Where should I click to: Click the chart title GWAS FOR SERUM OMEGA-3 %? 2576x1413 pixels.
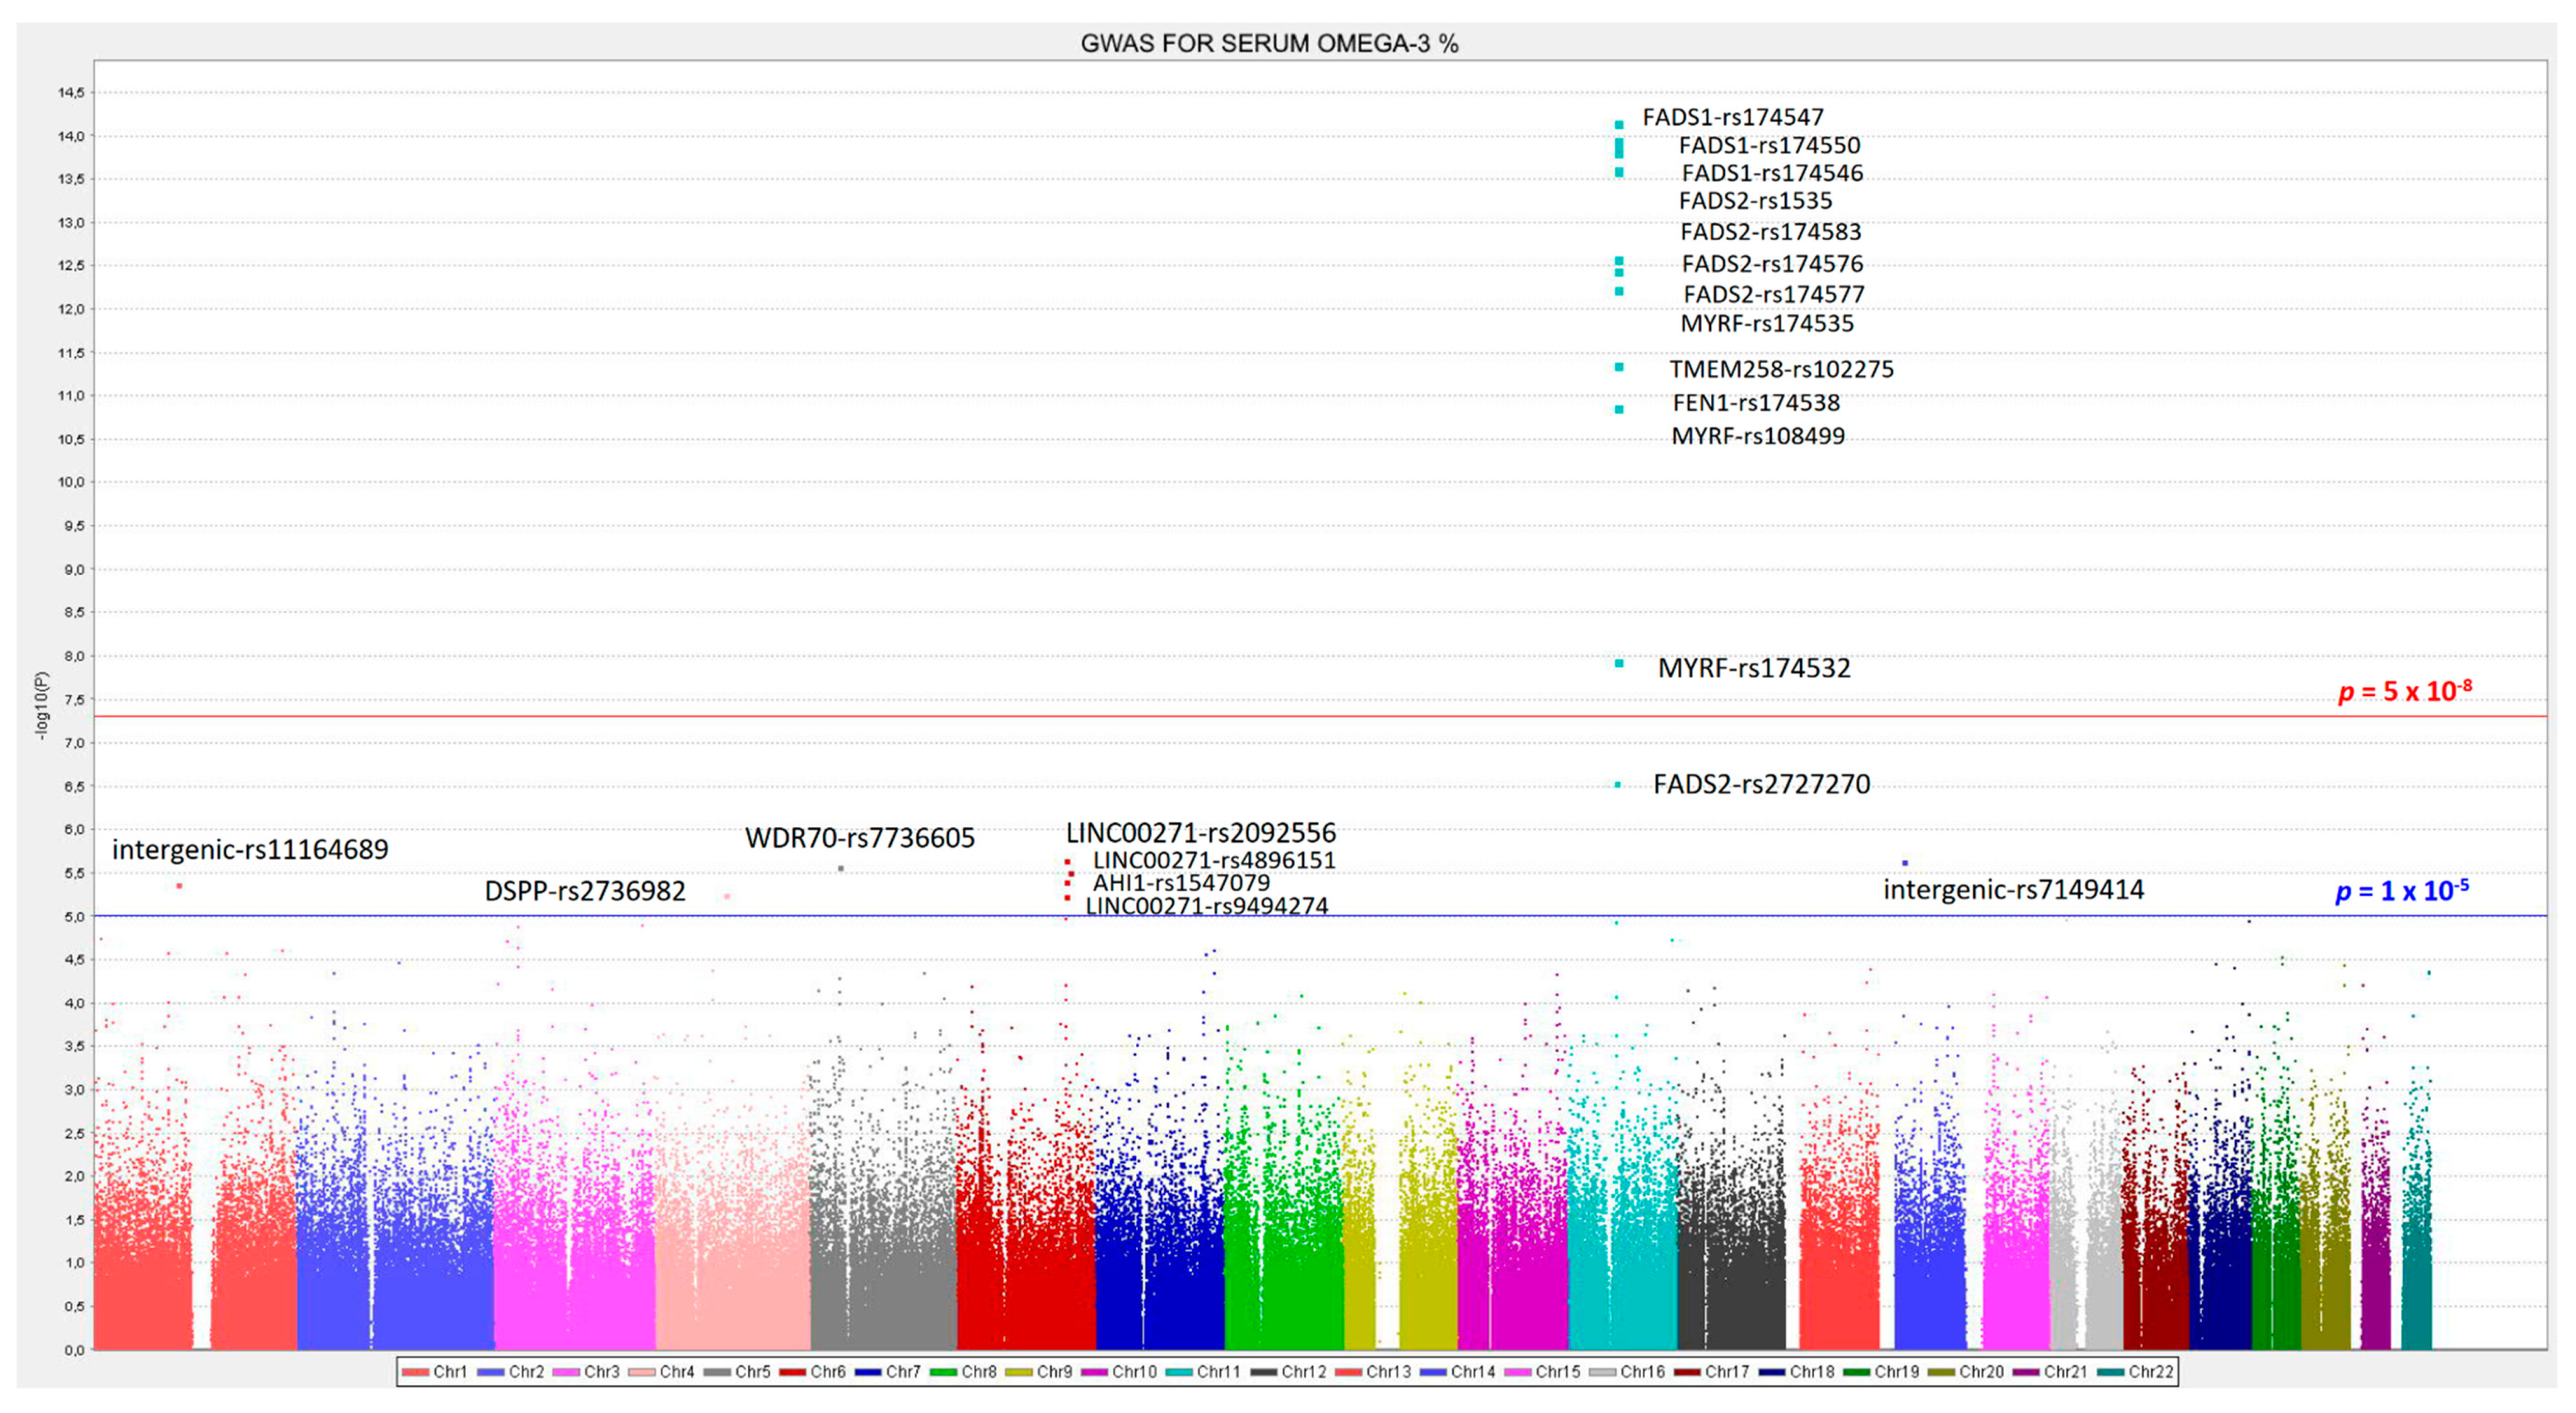1269,44
